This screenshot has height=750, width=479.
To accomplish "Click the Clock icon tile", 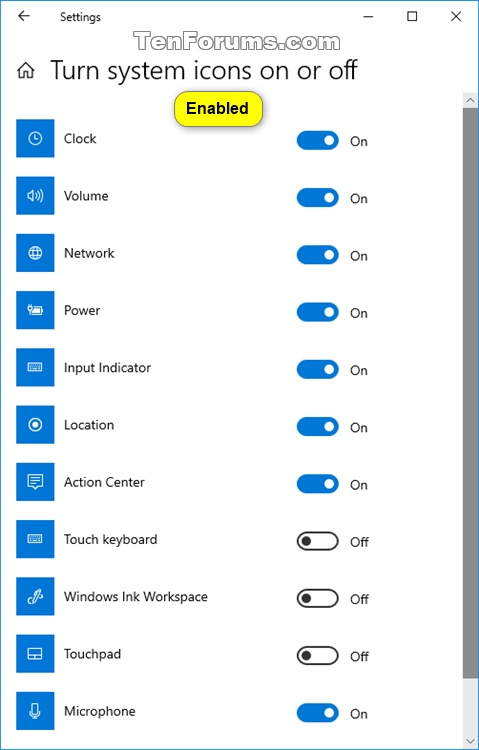I will [35, 138].
